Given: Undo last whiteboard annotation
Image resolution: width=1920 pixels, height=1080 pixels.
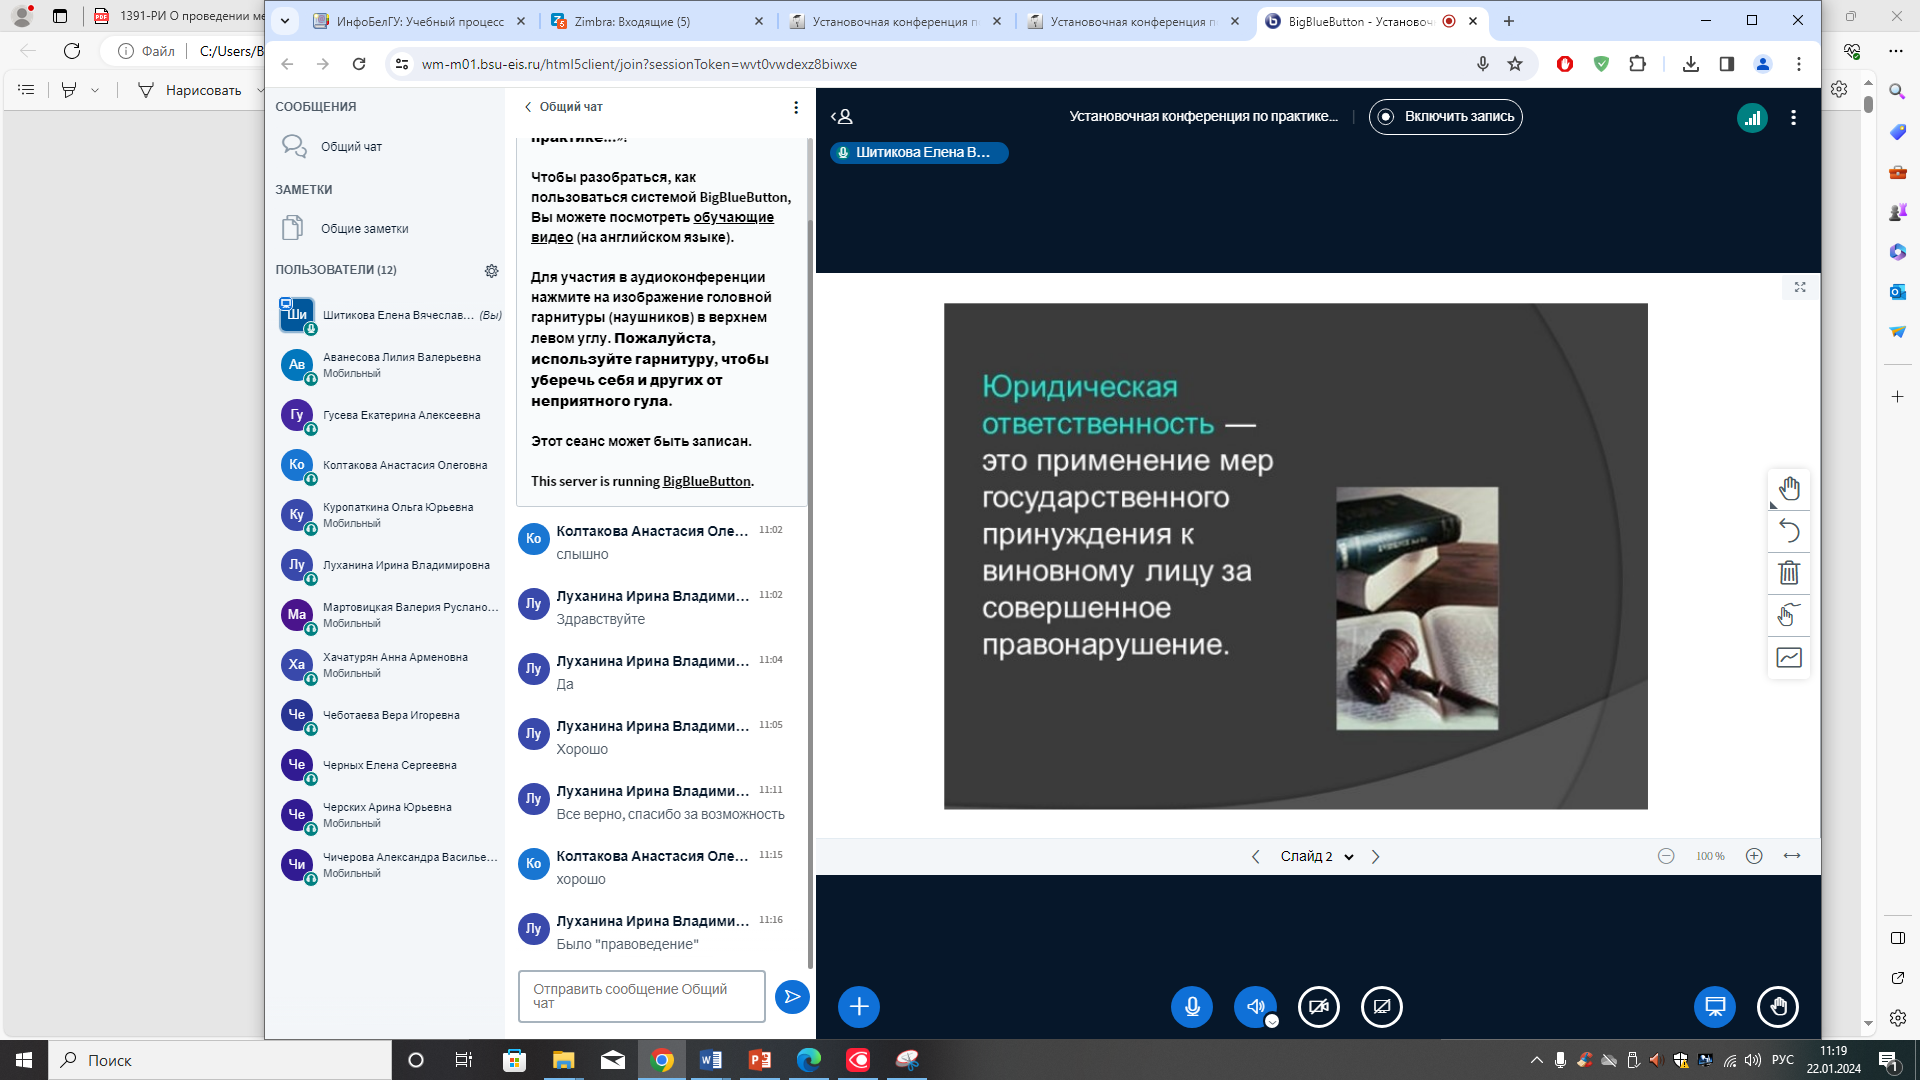Looking at the screenshot, I should 1789,531.
